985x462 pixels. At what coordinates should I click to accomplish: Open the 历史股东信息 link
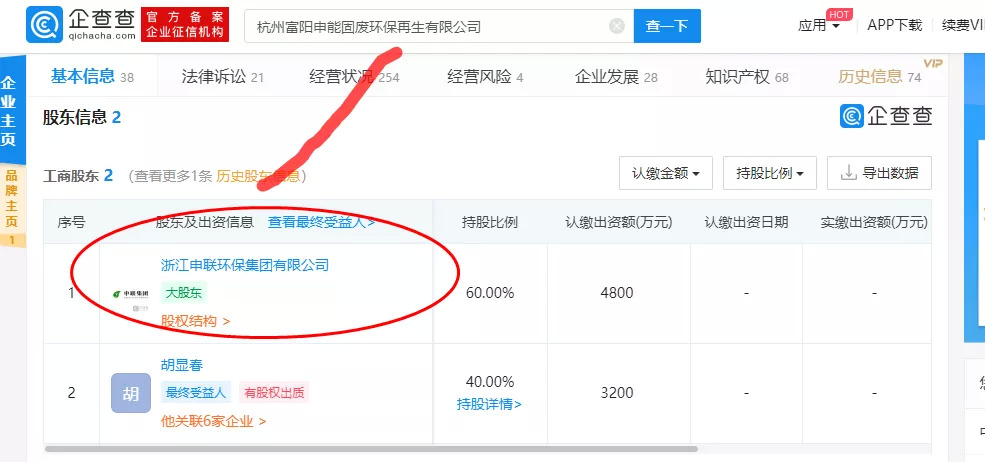pyautogui.click(x=258, y=177)
